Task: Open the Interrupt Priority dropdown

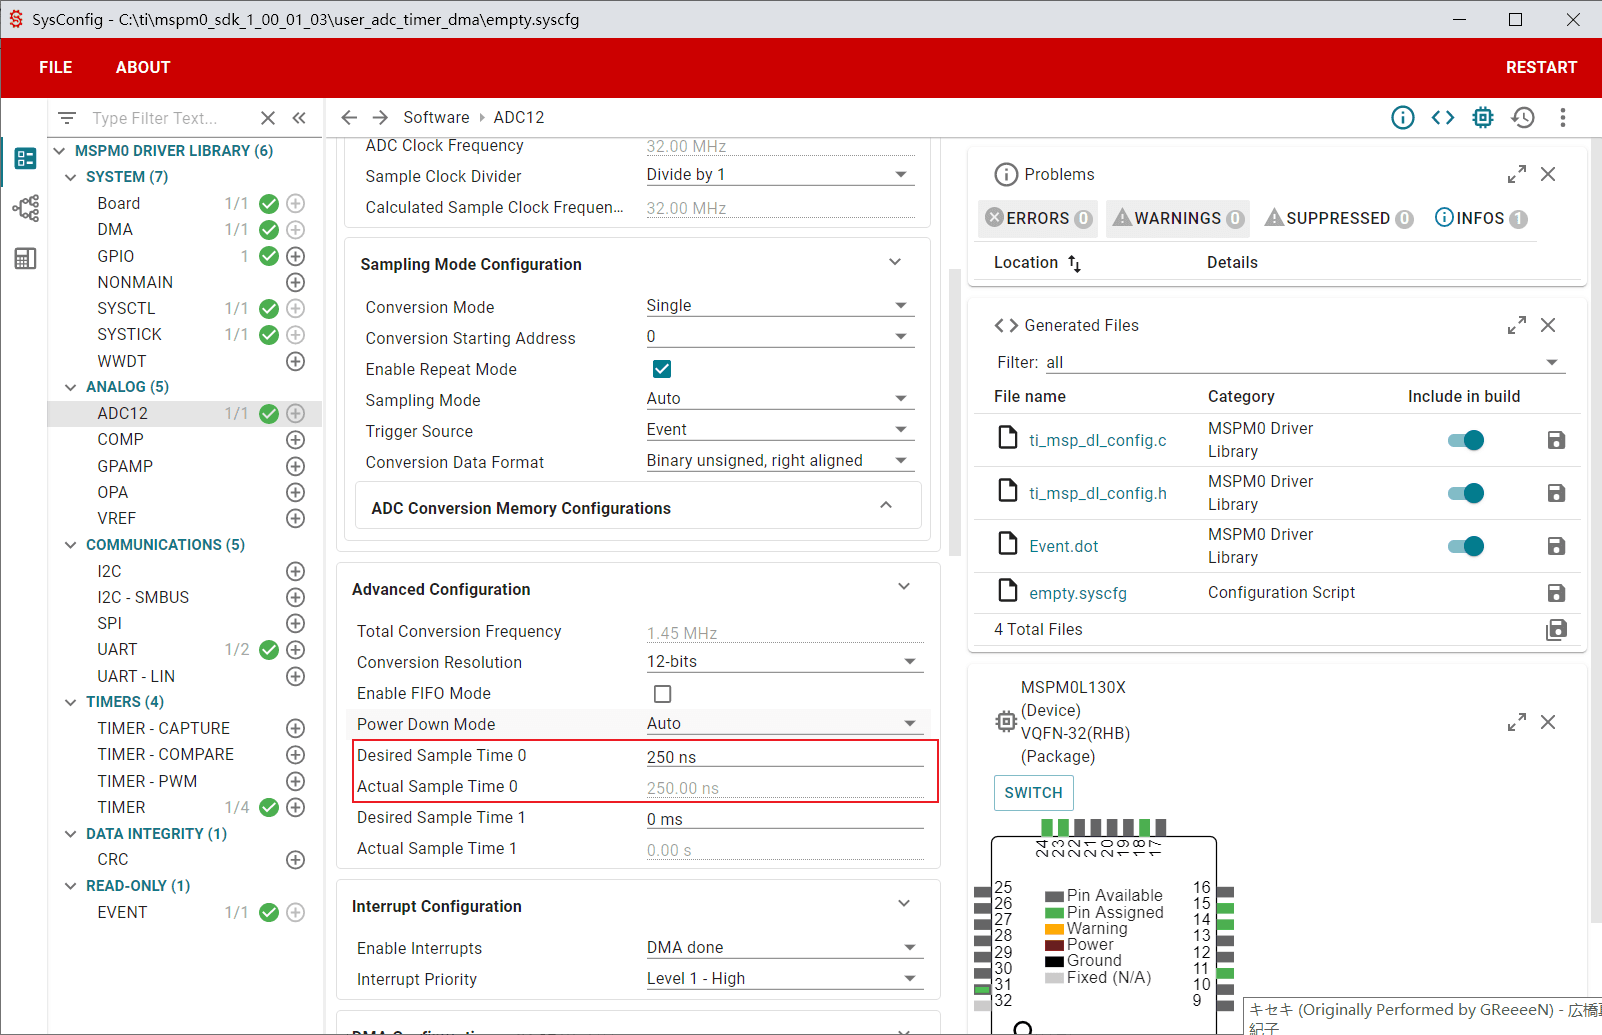Action: tap(784, 979)
